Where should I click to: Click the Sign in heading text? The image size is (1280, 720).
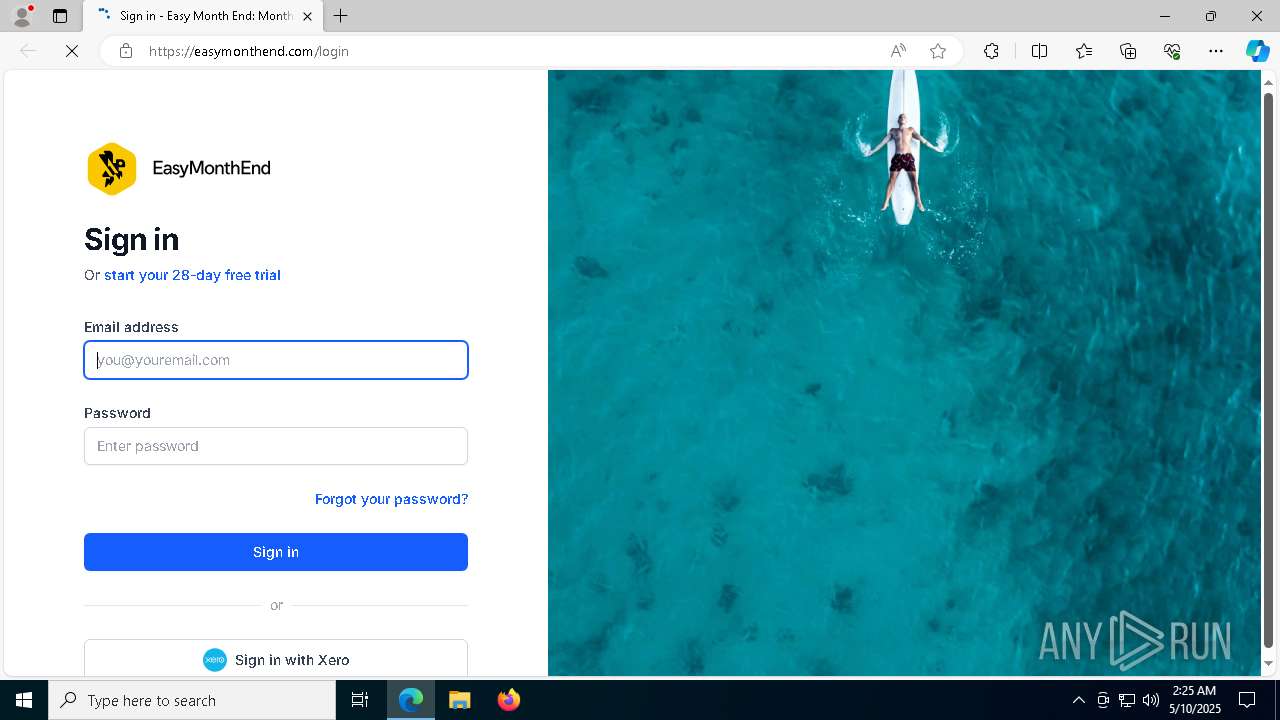[x=132, y=239]
